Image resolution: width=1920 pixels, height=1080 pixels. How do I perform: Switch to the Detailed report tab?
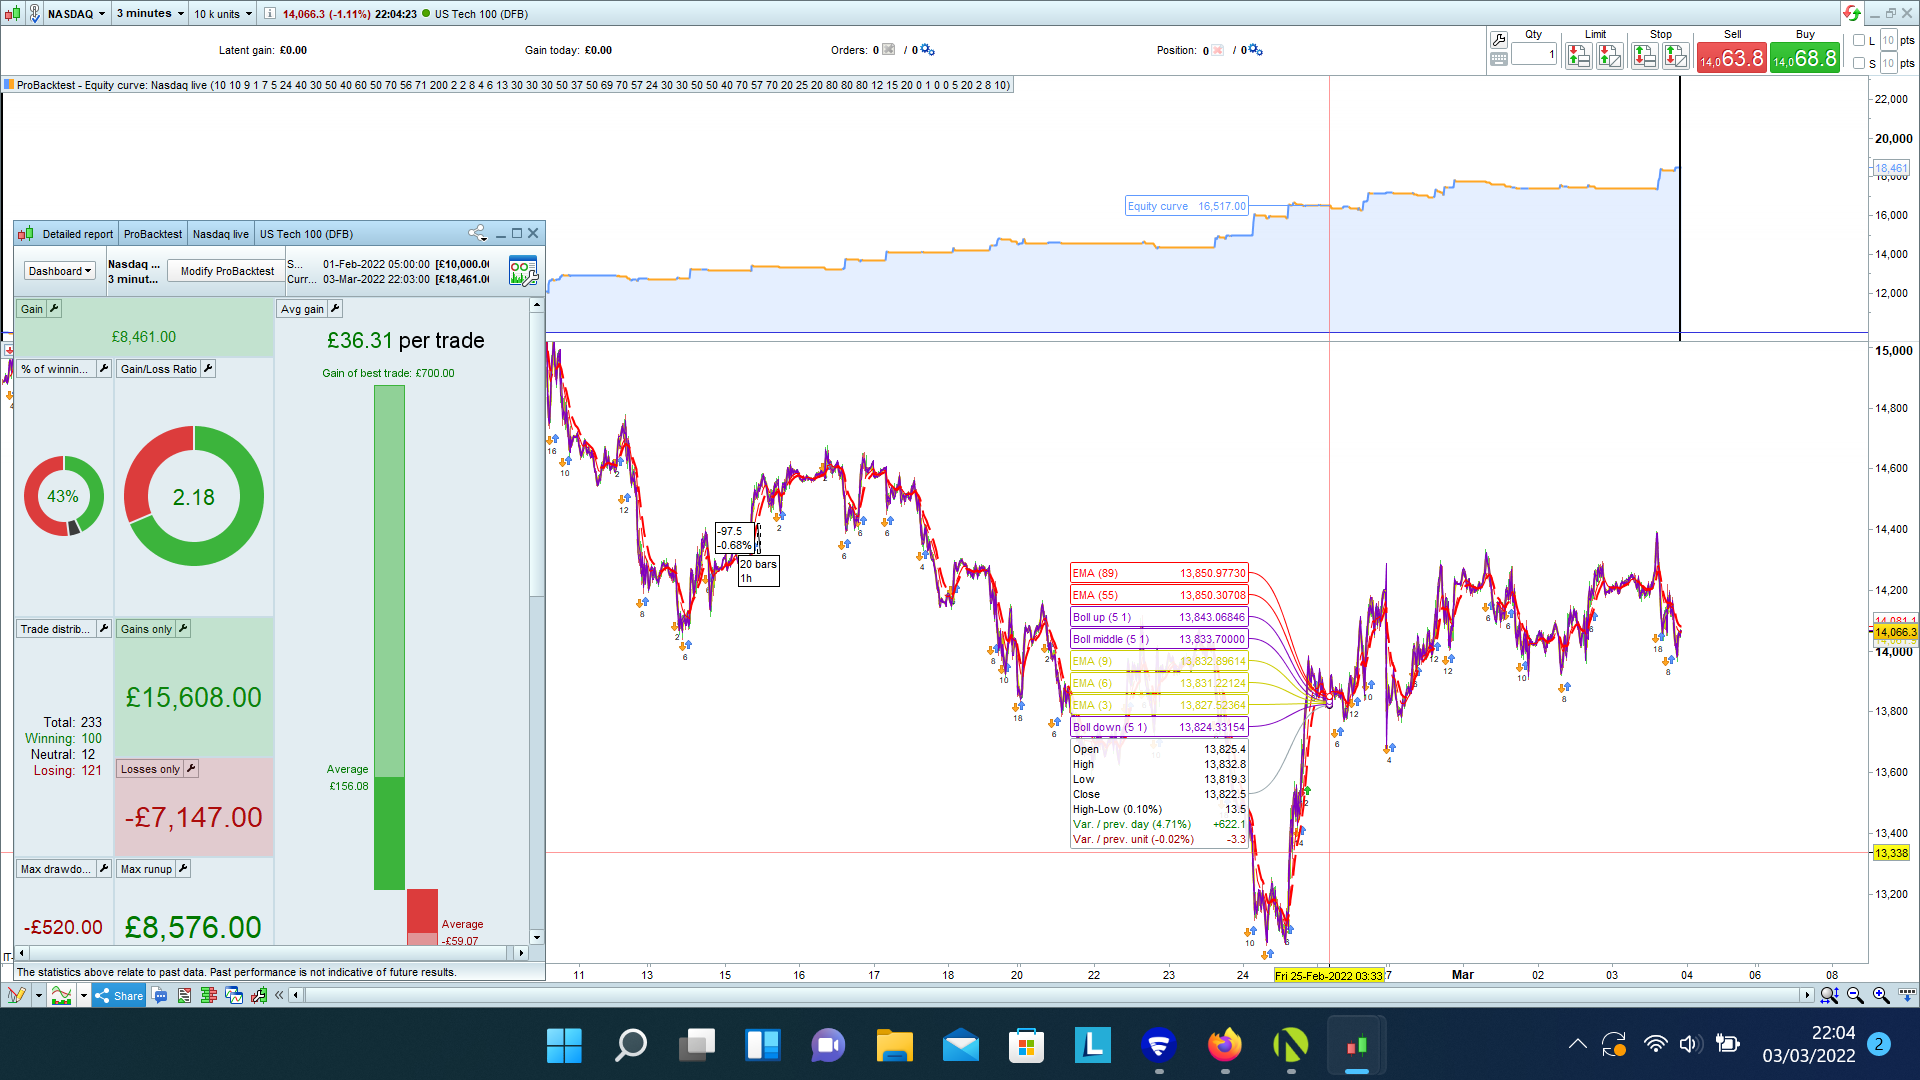[x=77, y=234]
